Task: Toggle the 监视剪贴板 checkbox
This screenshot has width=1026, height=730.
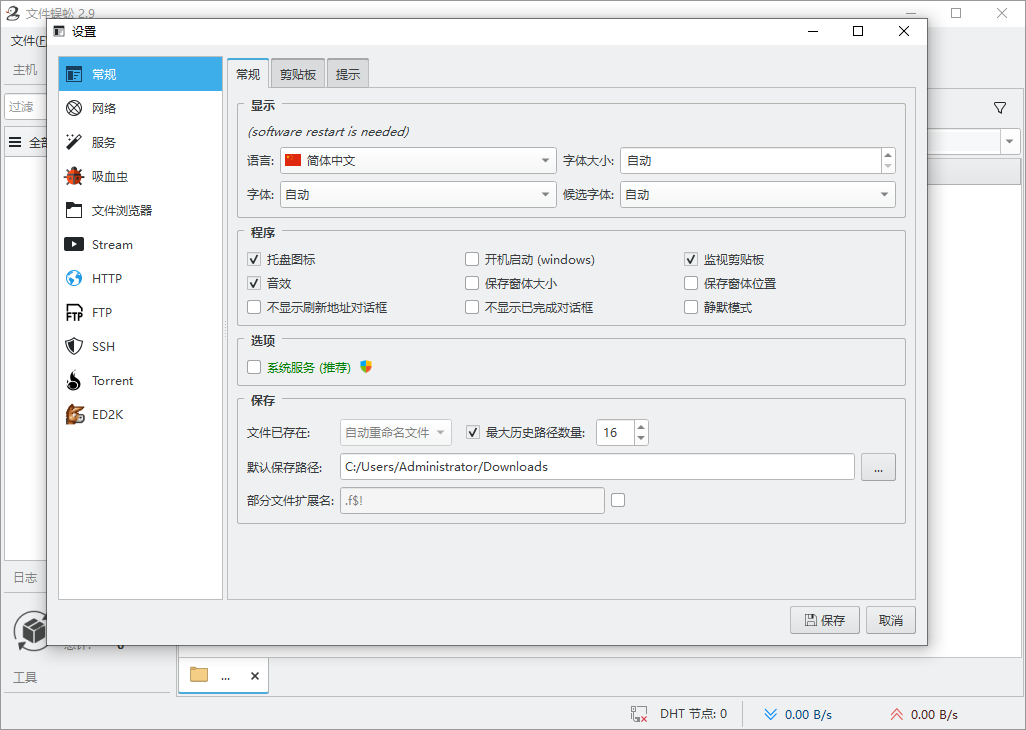Action: pos(691,260)
